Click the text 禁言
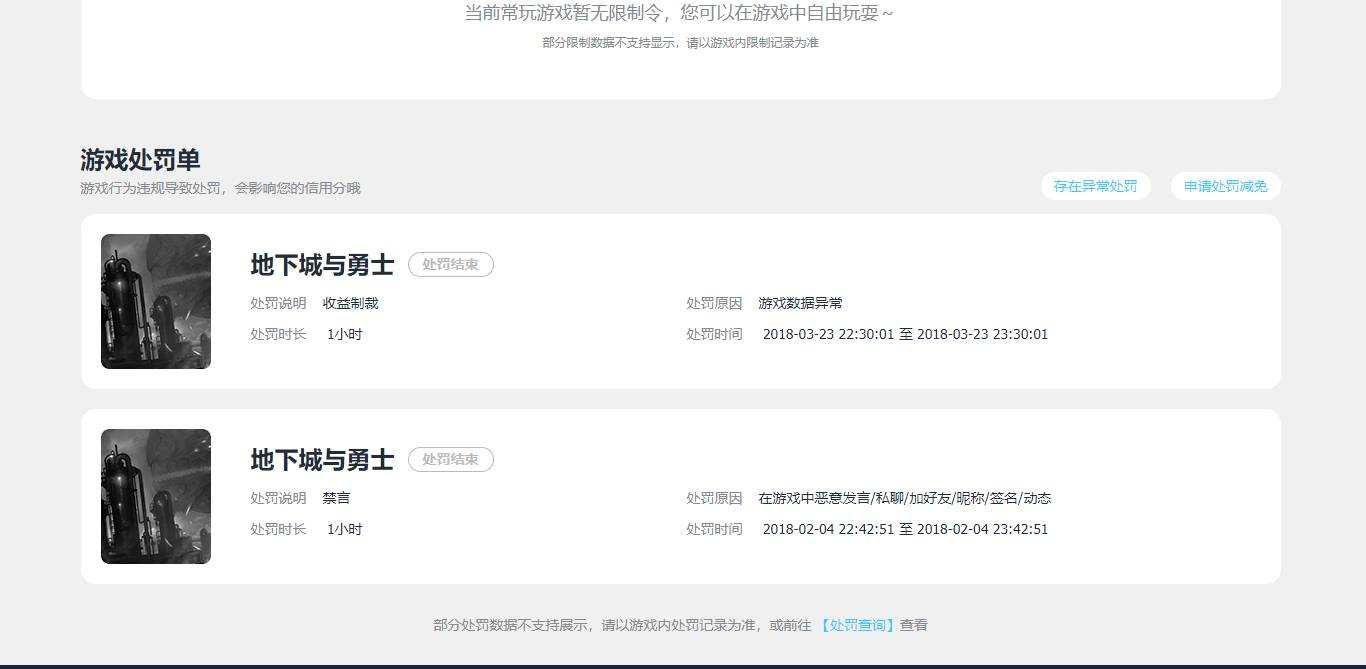This screenshot has width=1366, height=669. point(336,498)
